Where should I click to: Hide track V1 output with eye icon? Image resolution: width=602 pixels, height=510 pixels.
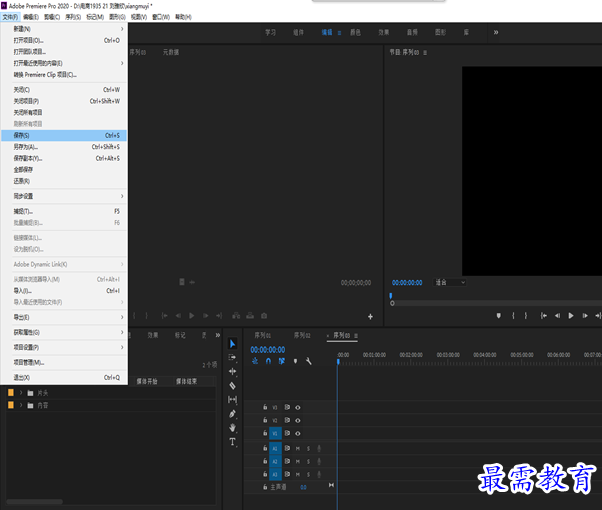pyautogui.click(x=298, y=434)
